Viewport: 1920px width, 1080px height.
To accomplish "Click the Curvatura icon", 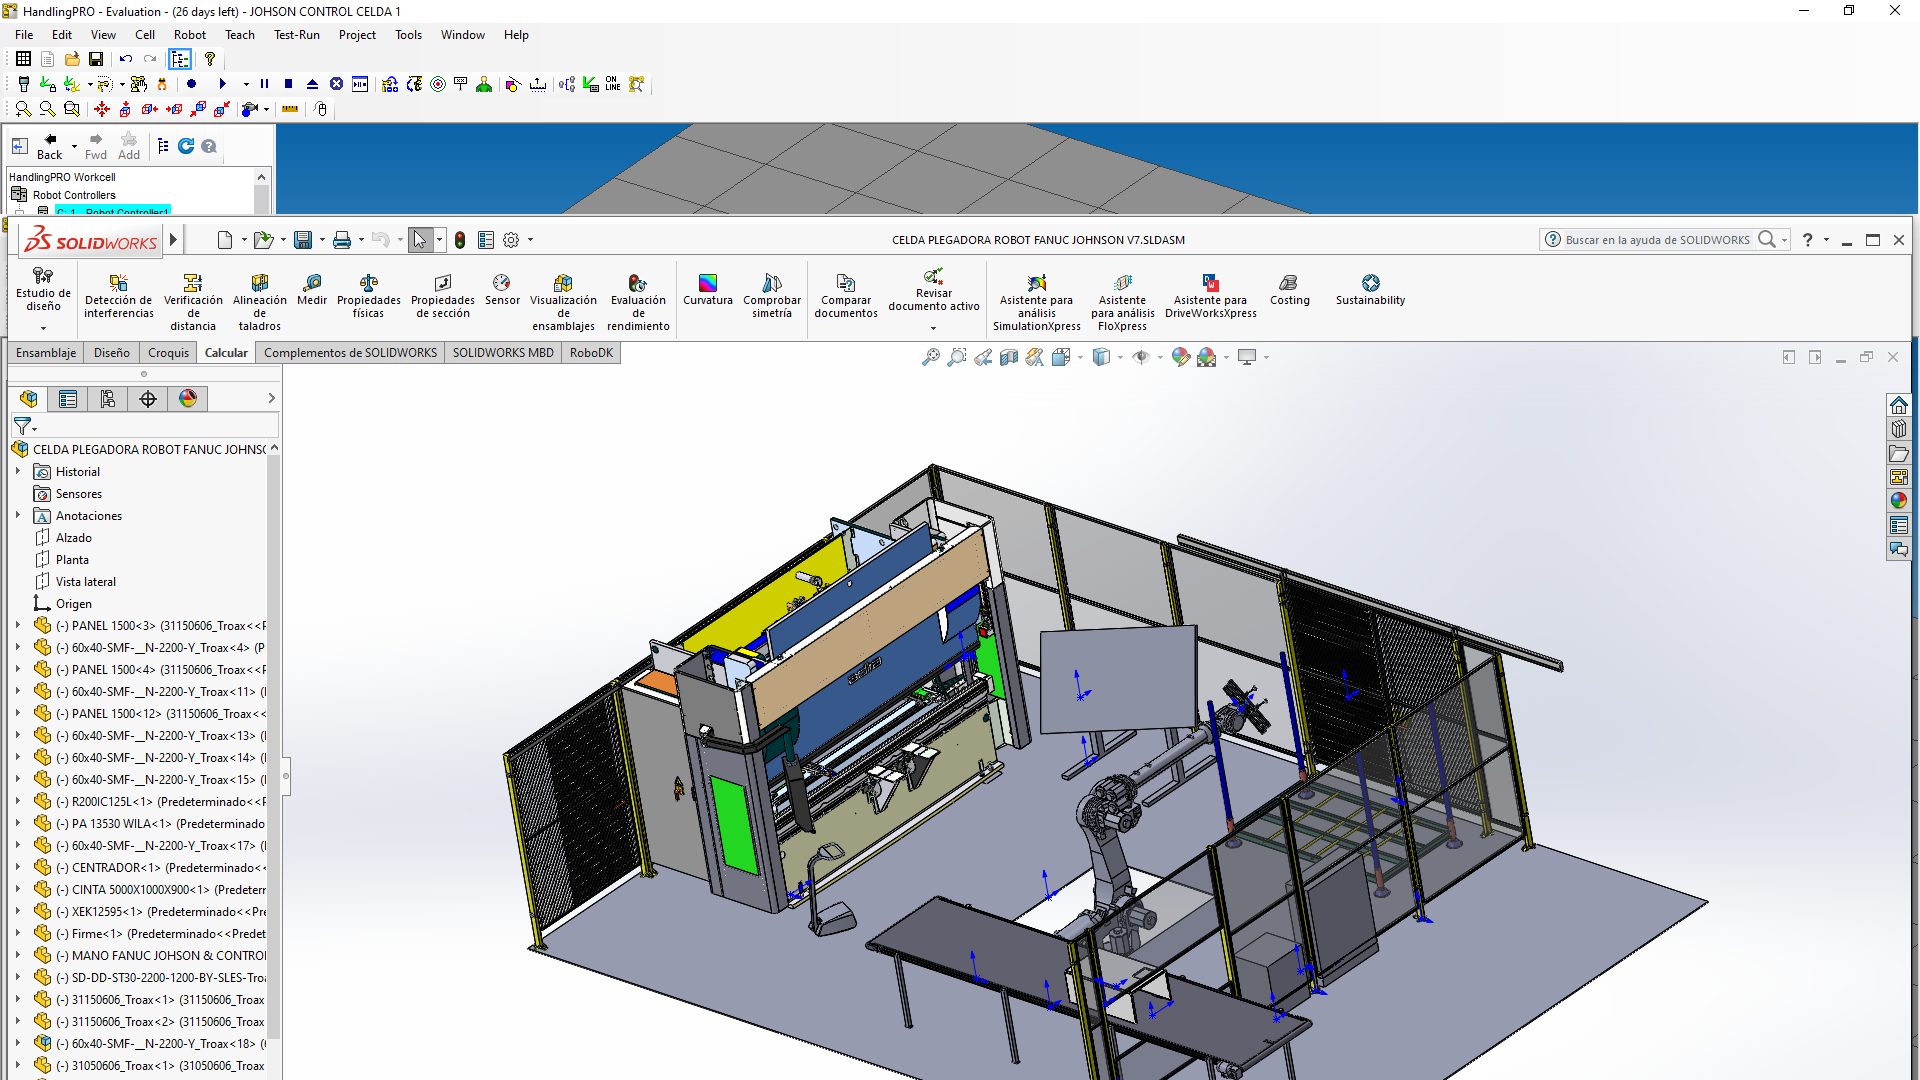I will 707,283.
